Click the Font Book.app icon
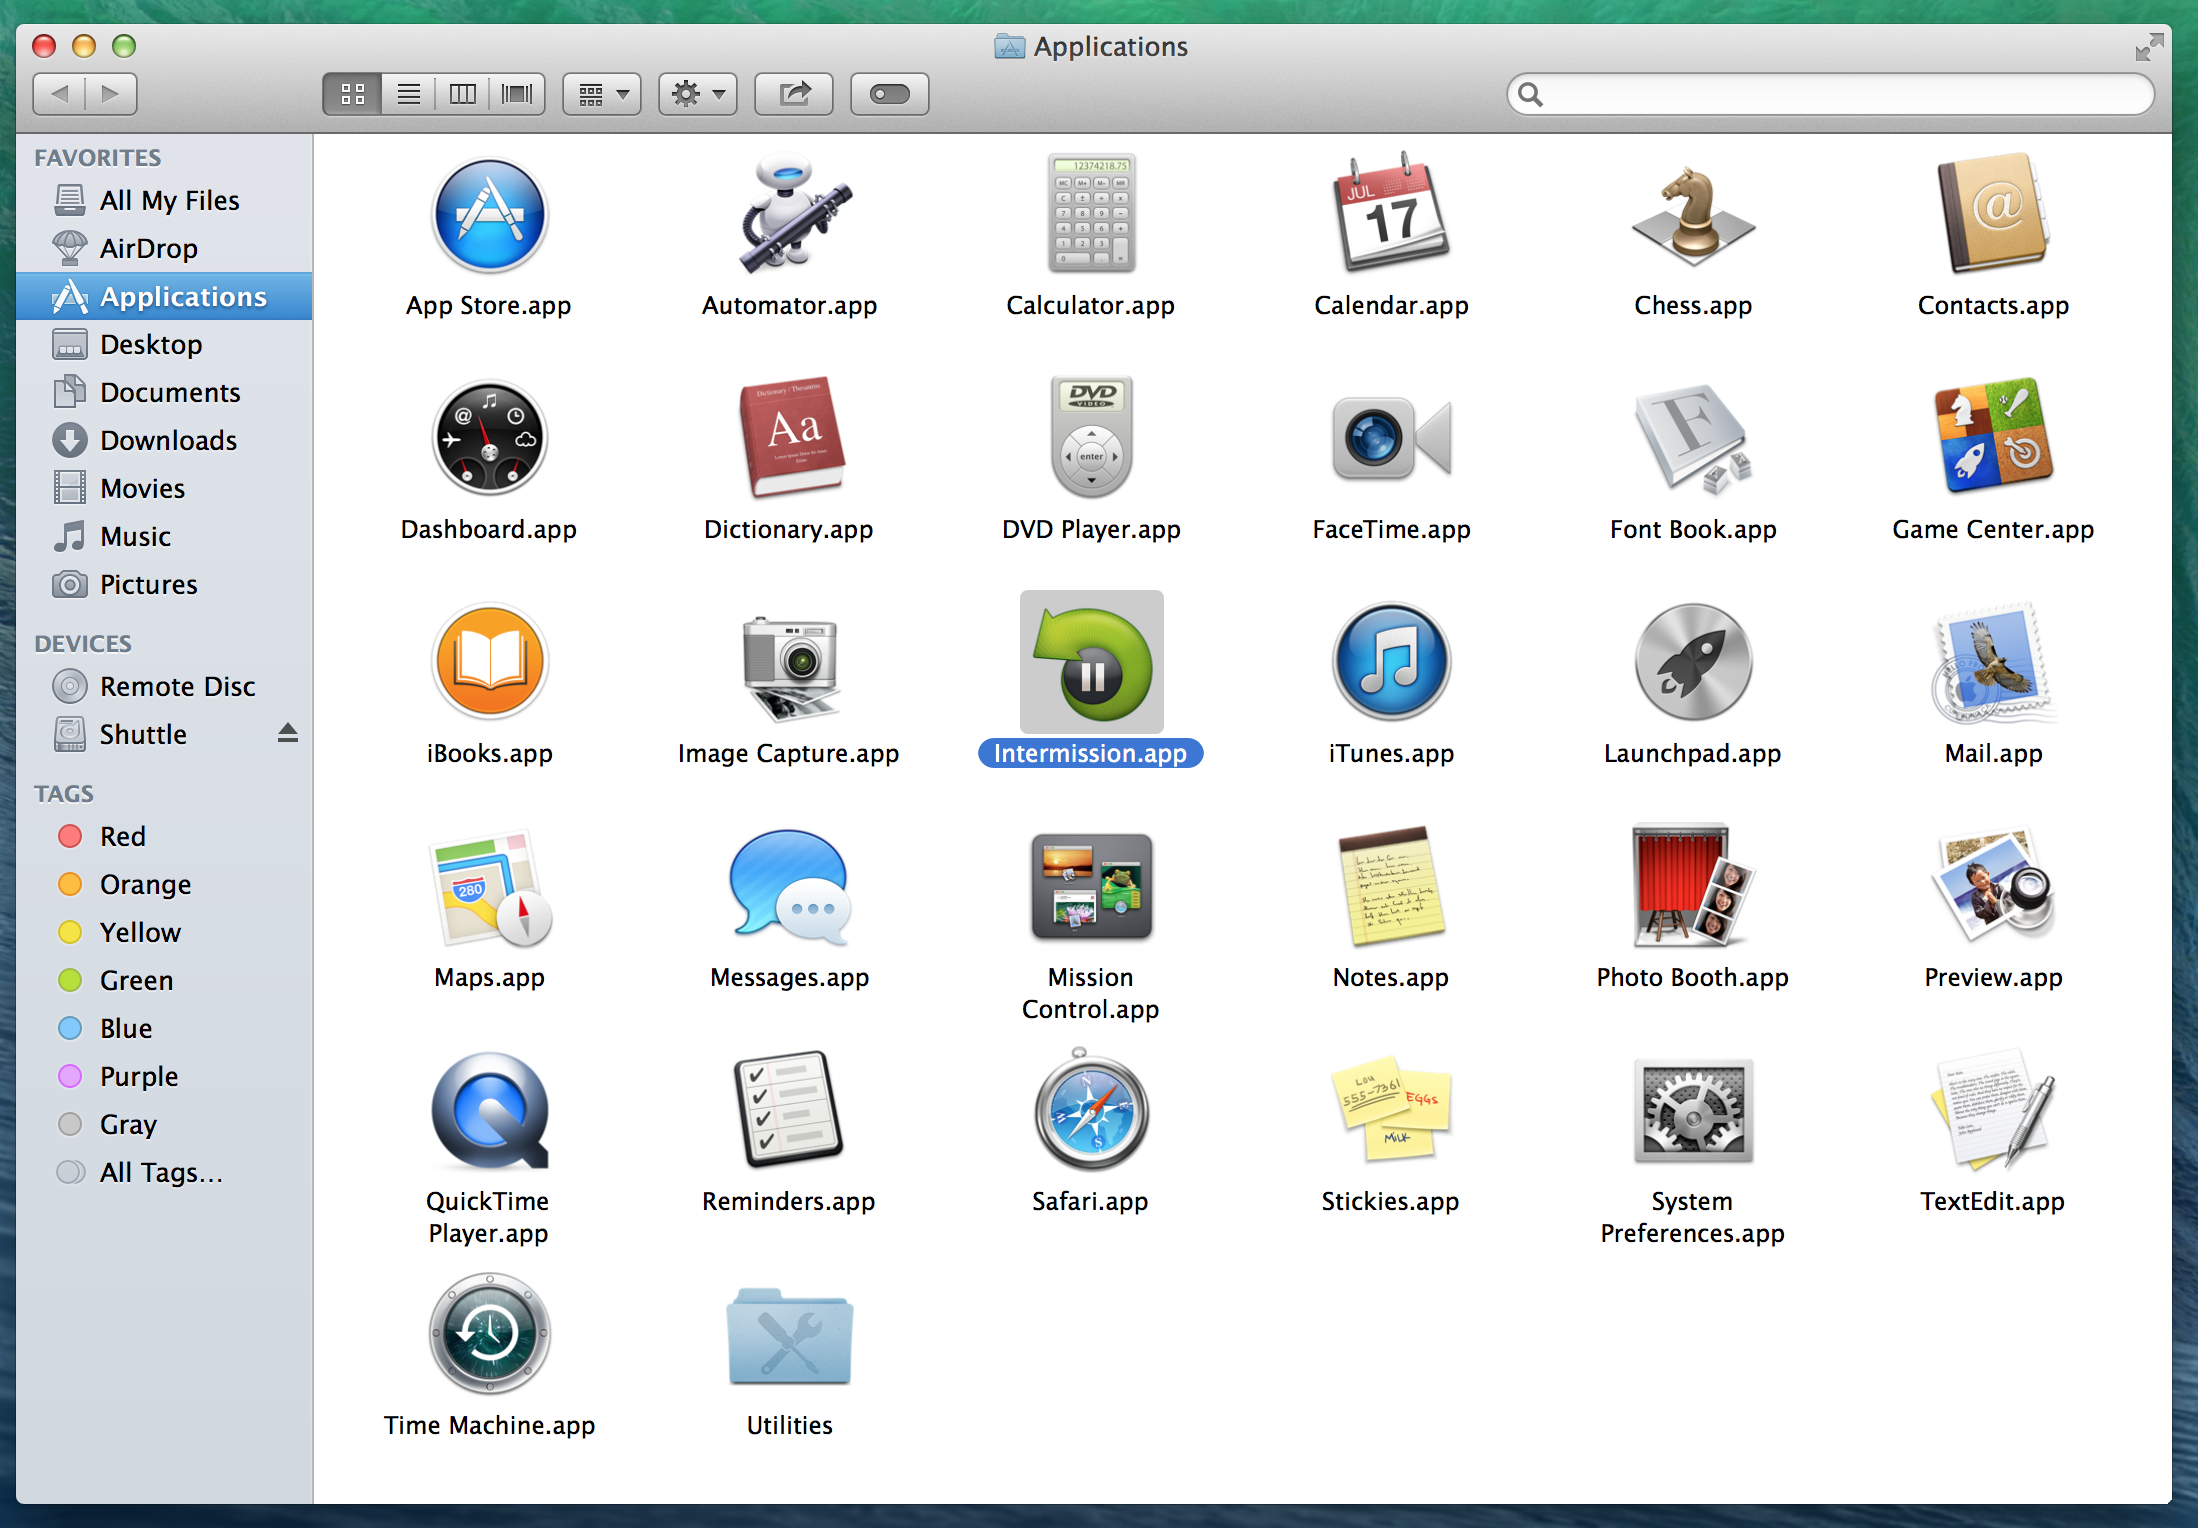The image size is (2198, 1528). coord(1693,438)
